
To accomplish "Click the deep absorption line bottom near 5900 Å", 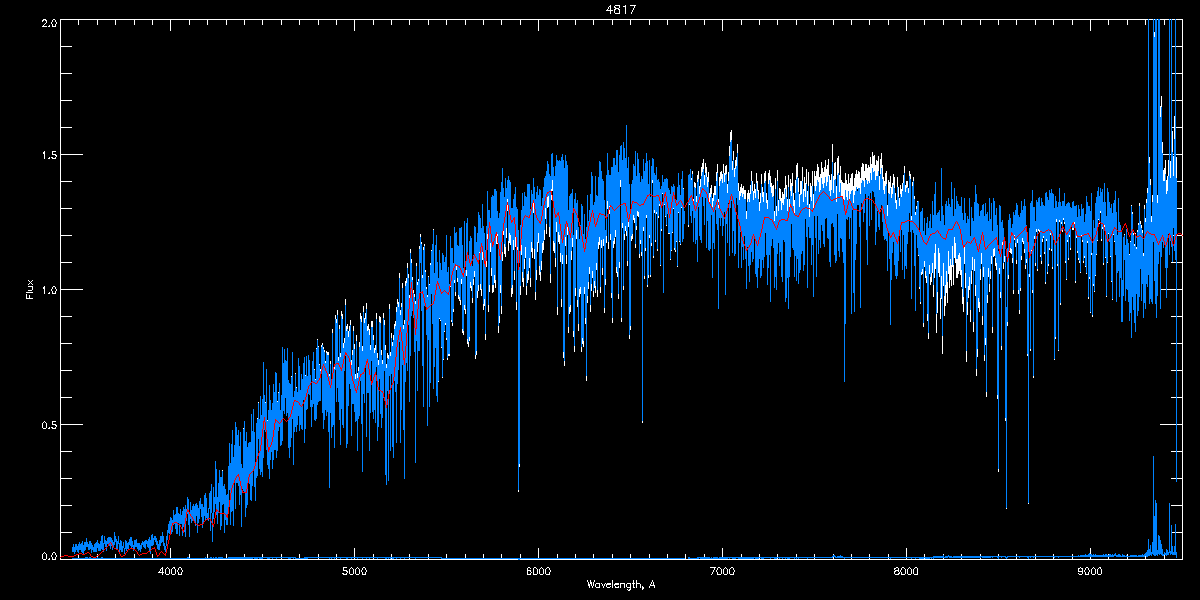I will [x=519, y=488].
